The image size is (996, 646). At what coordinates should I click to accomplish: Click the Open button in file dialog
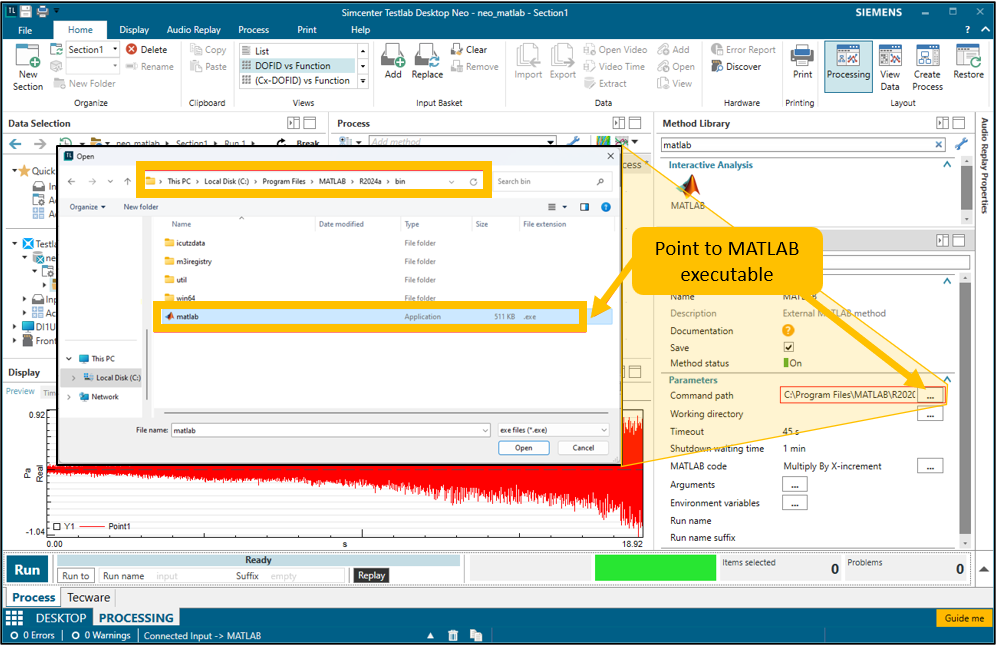coord(523,448)
